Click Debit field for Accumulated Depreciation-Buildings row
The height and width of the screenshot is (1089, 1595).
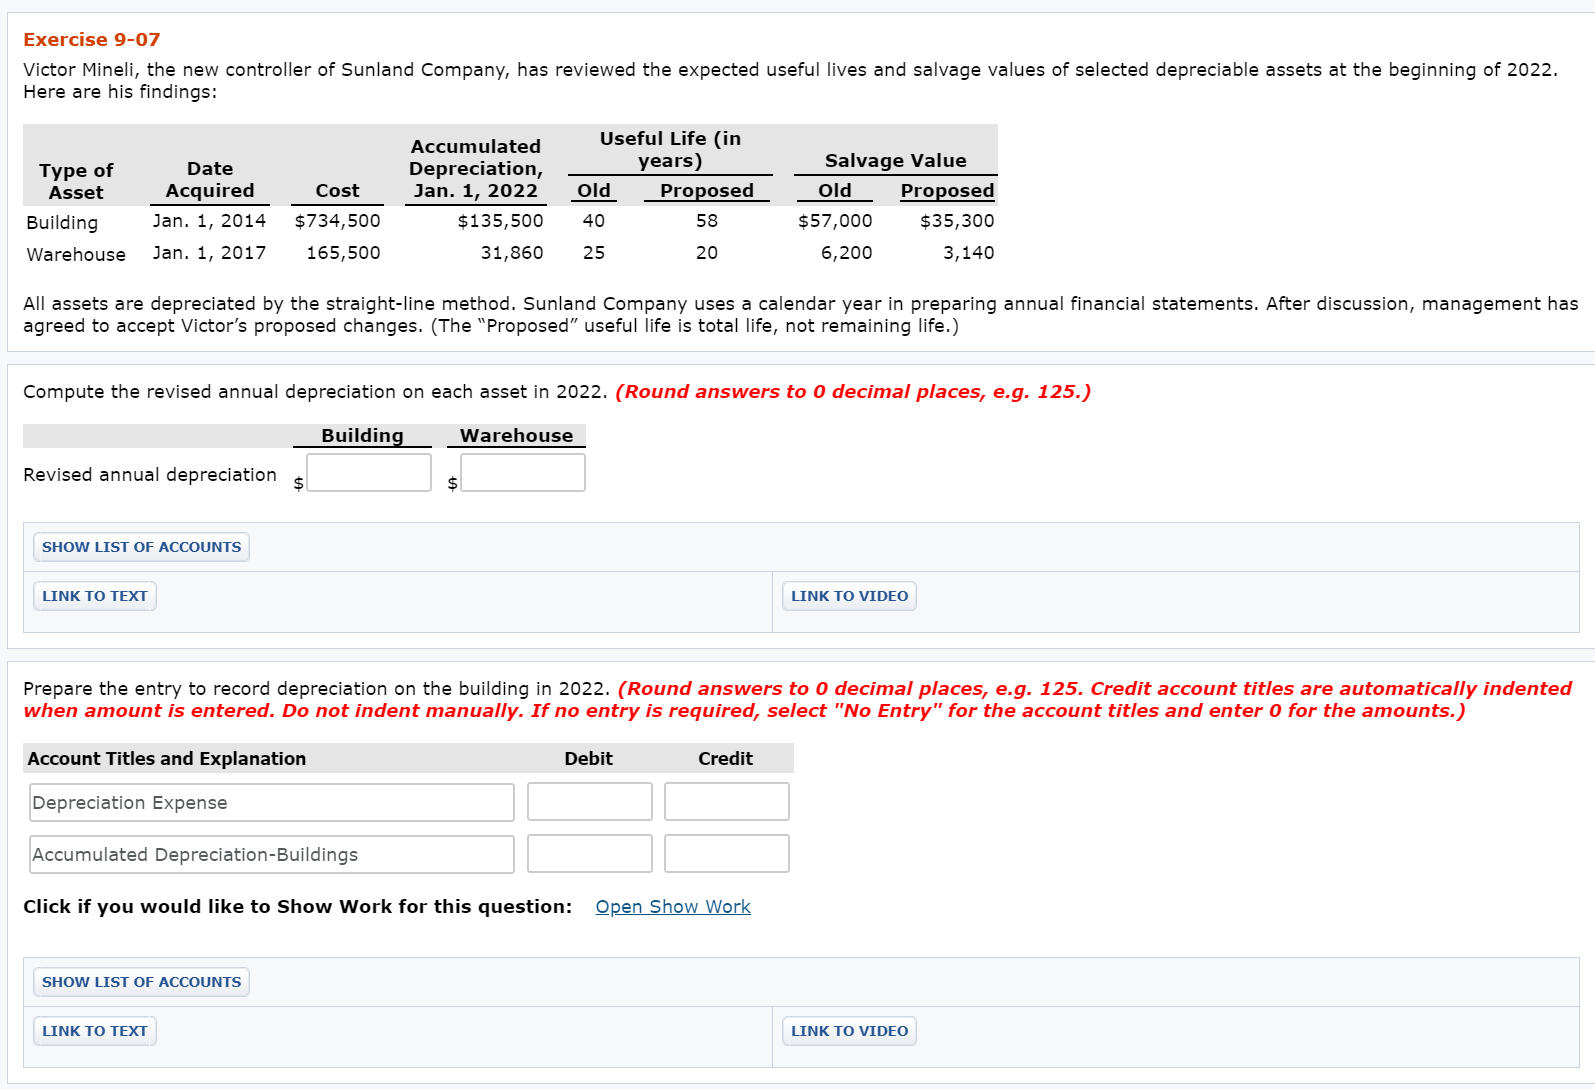[x=590, y=854]
